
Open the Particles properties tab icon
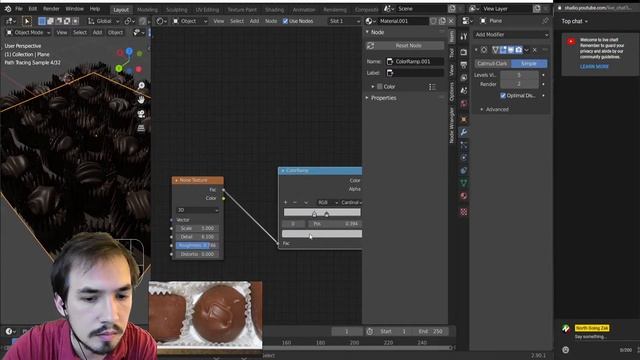(464, 145)
